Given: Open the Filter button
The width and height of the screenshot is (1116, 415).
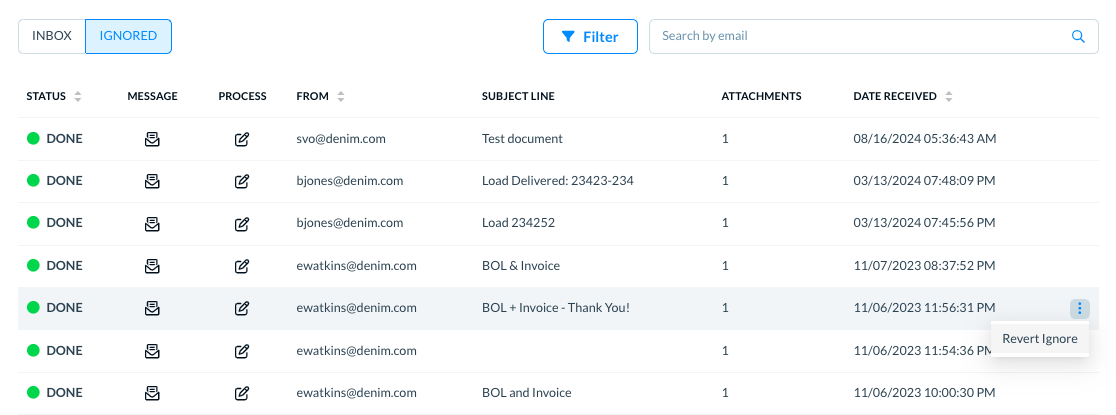Looking at the screenshot, I should coord(590,36).
